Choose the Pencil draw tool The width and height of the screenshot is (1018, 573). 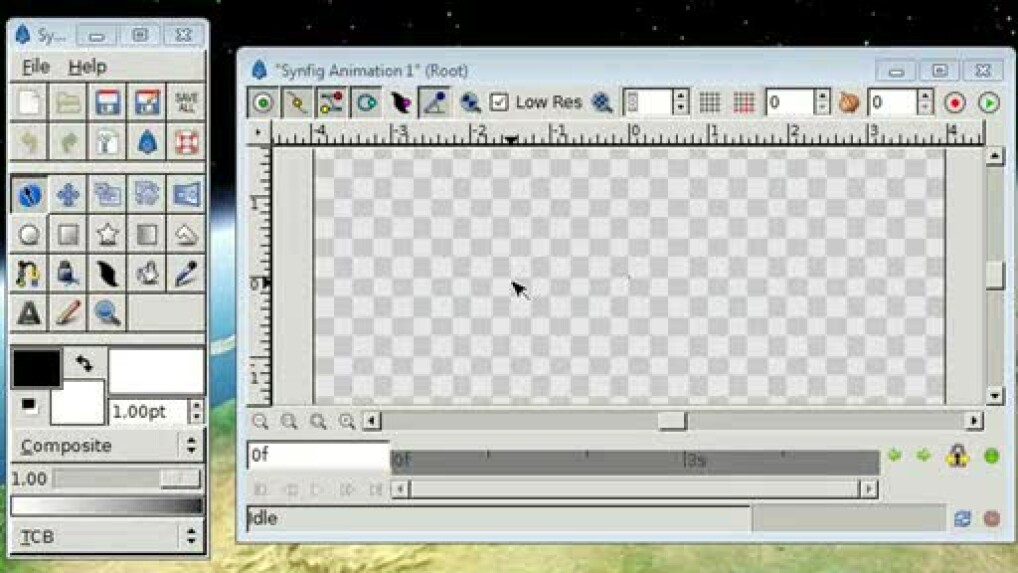[68, 313]
